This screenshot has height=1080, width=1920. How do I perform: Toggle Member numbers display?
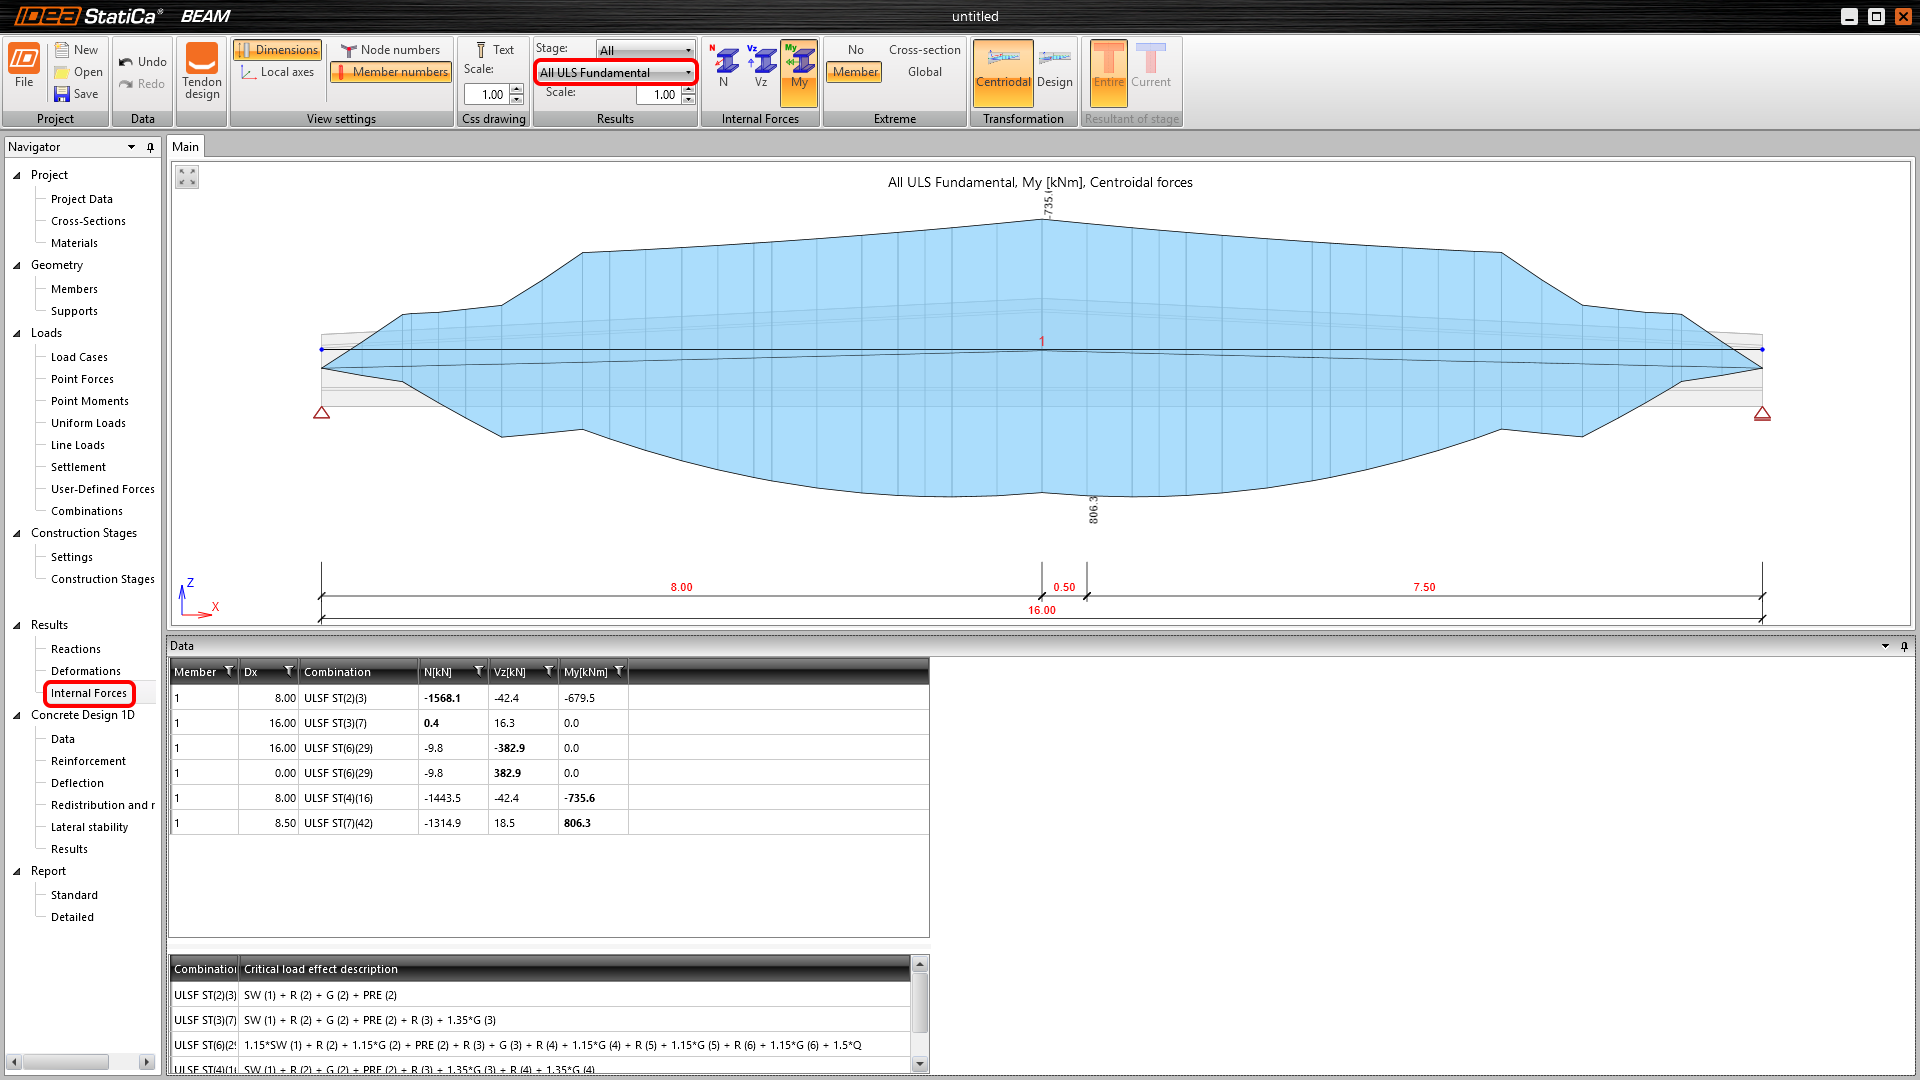point(391,72)
